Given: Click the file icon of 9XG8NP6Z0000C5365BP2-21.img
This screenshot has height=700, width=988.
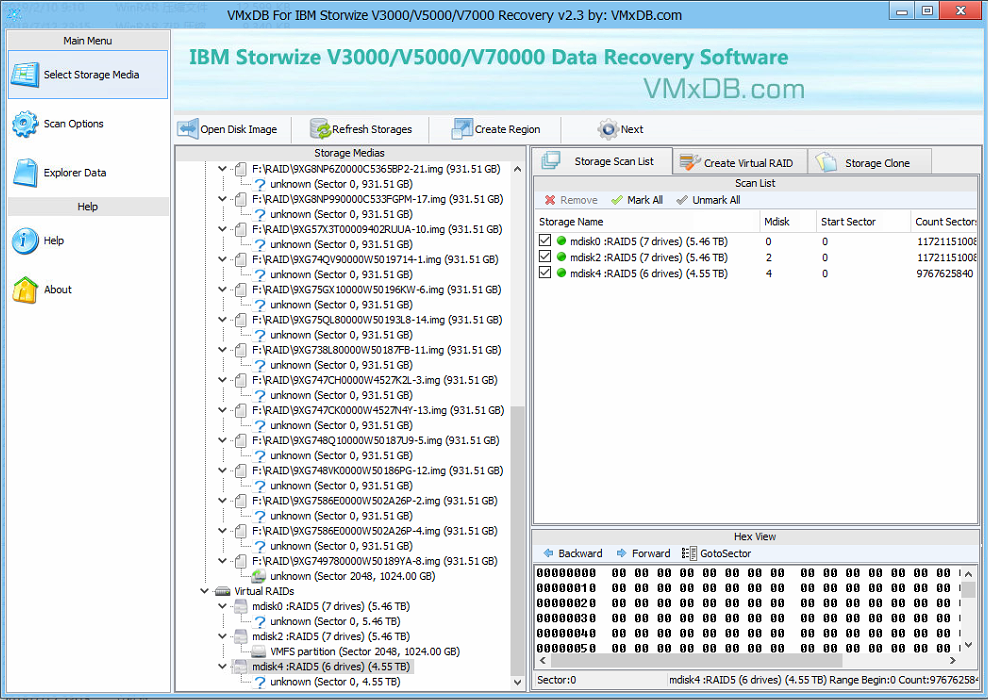Looking at the screenshot, I should point(241,169).
